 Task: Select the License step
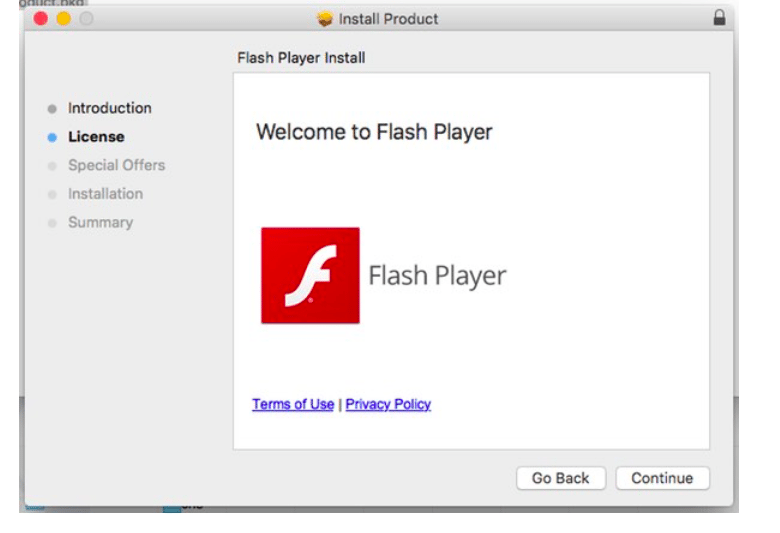click(x=96, y=137)
